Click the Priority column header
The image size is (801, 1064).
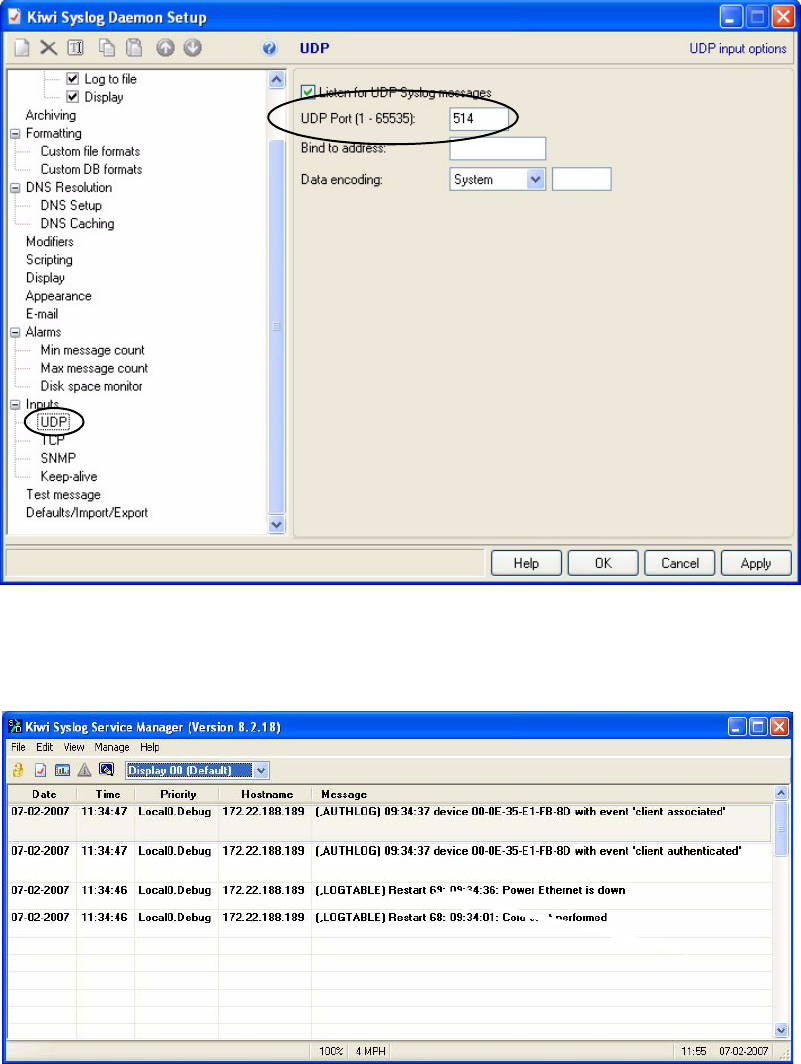(176, 794)
